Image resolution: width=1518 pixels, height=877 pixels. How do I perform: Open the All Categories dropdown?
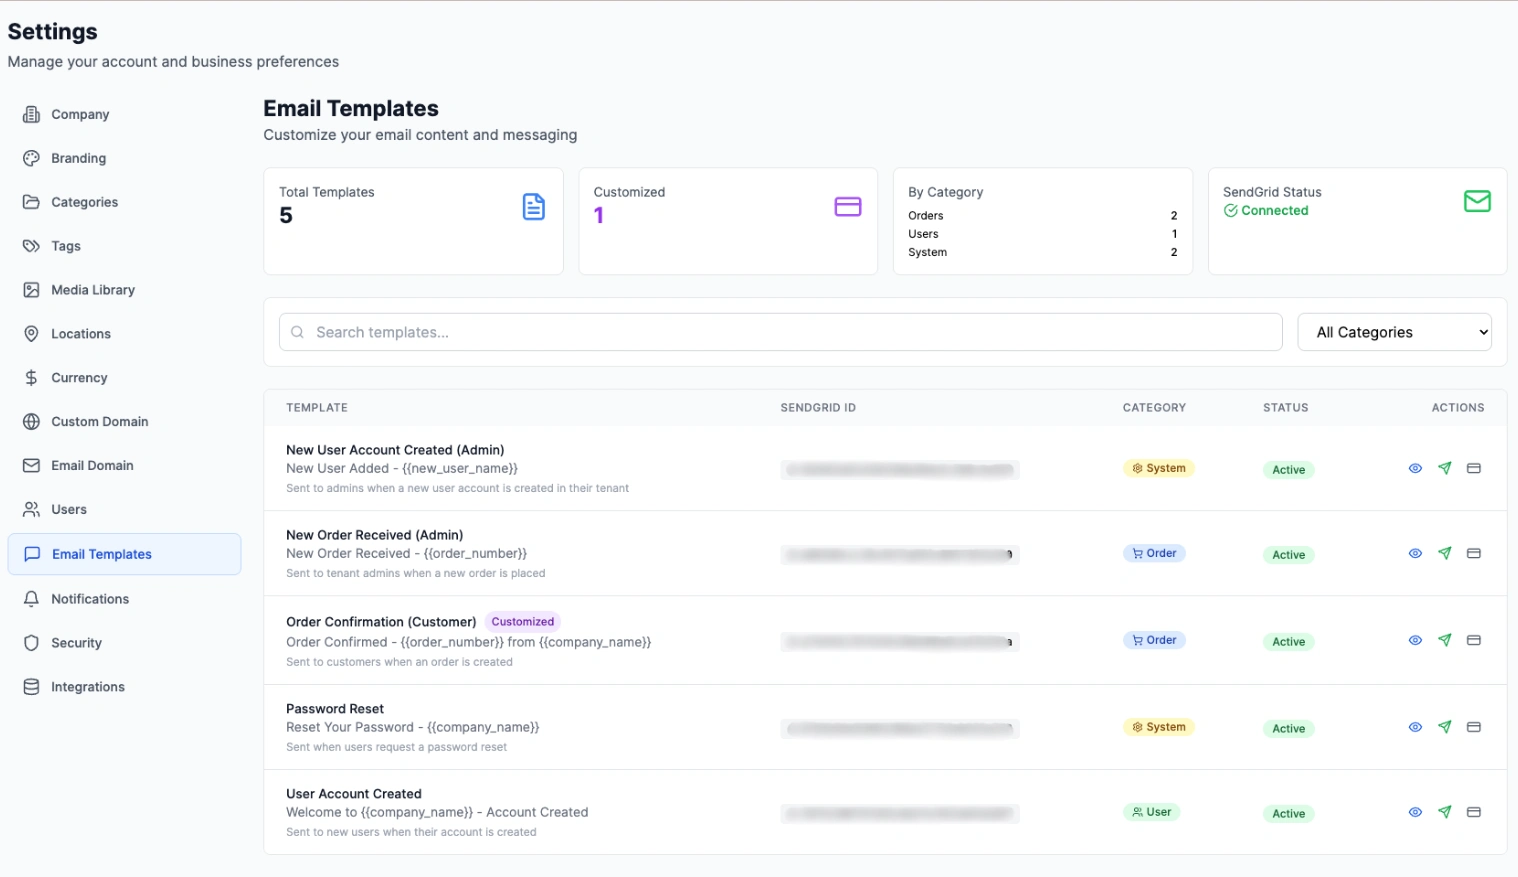[x=1394, y=332]
